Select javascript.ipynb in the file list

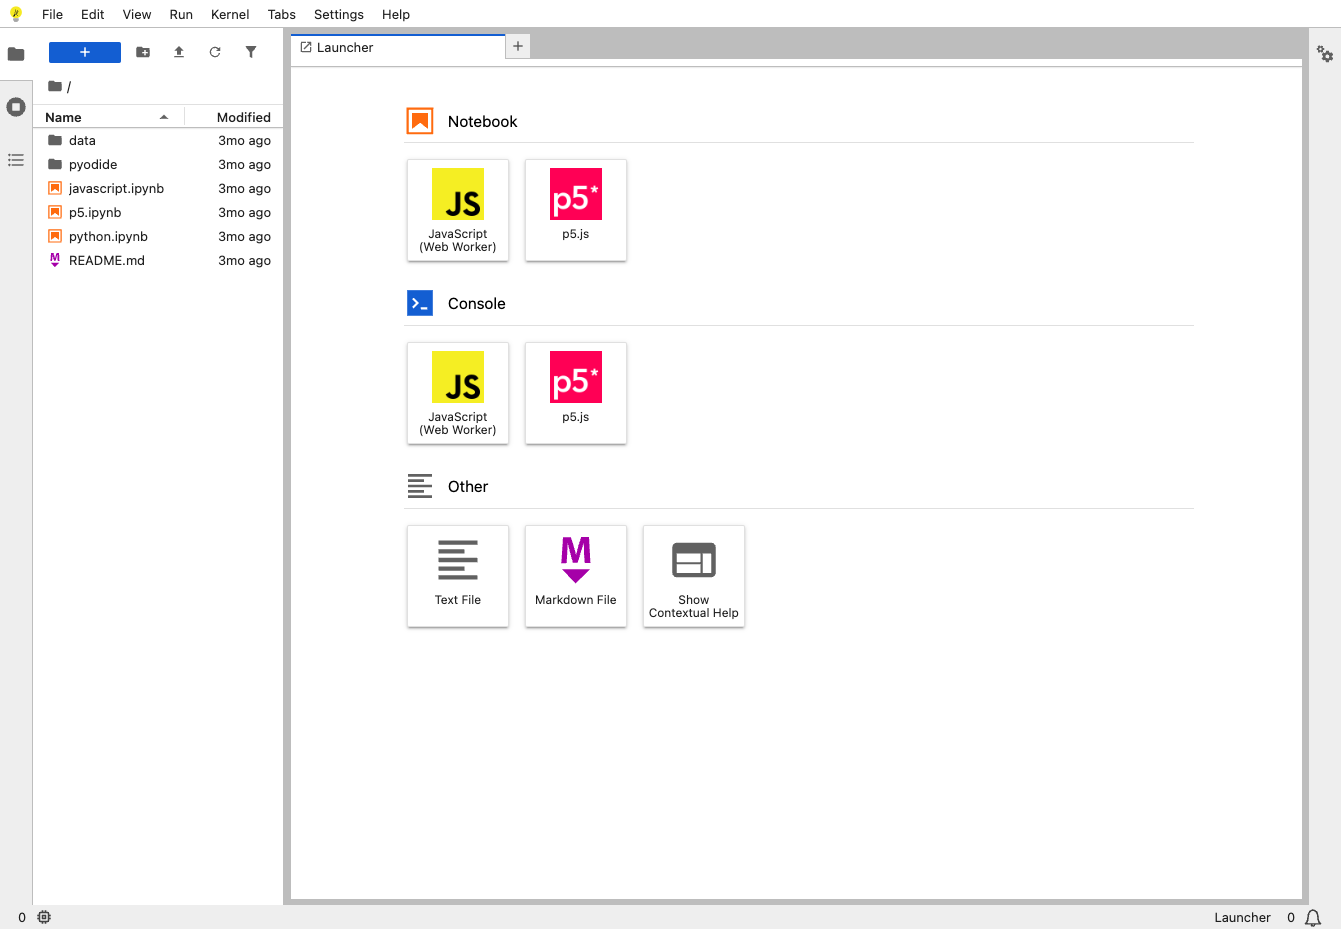click(x=158, y=189)
